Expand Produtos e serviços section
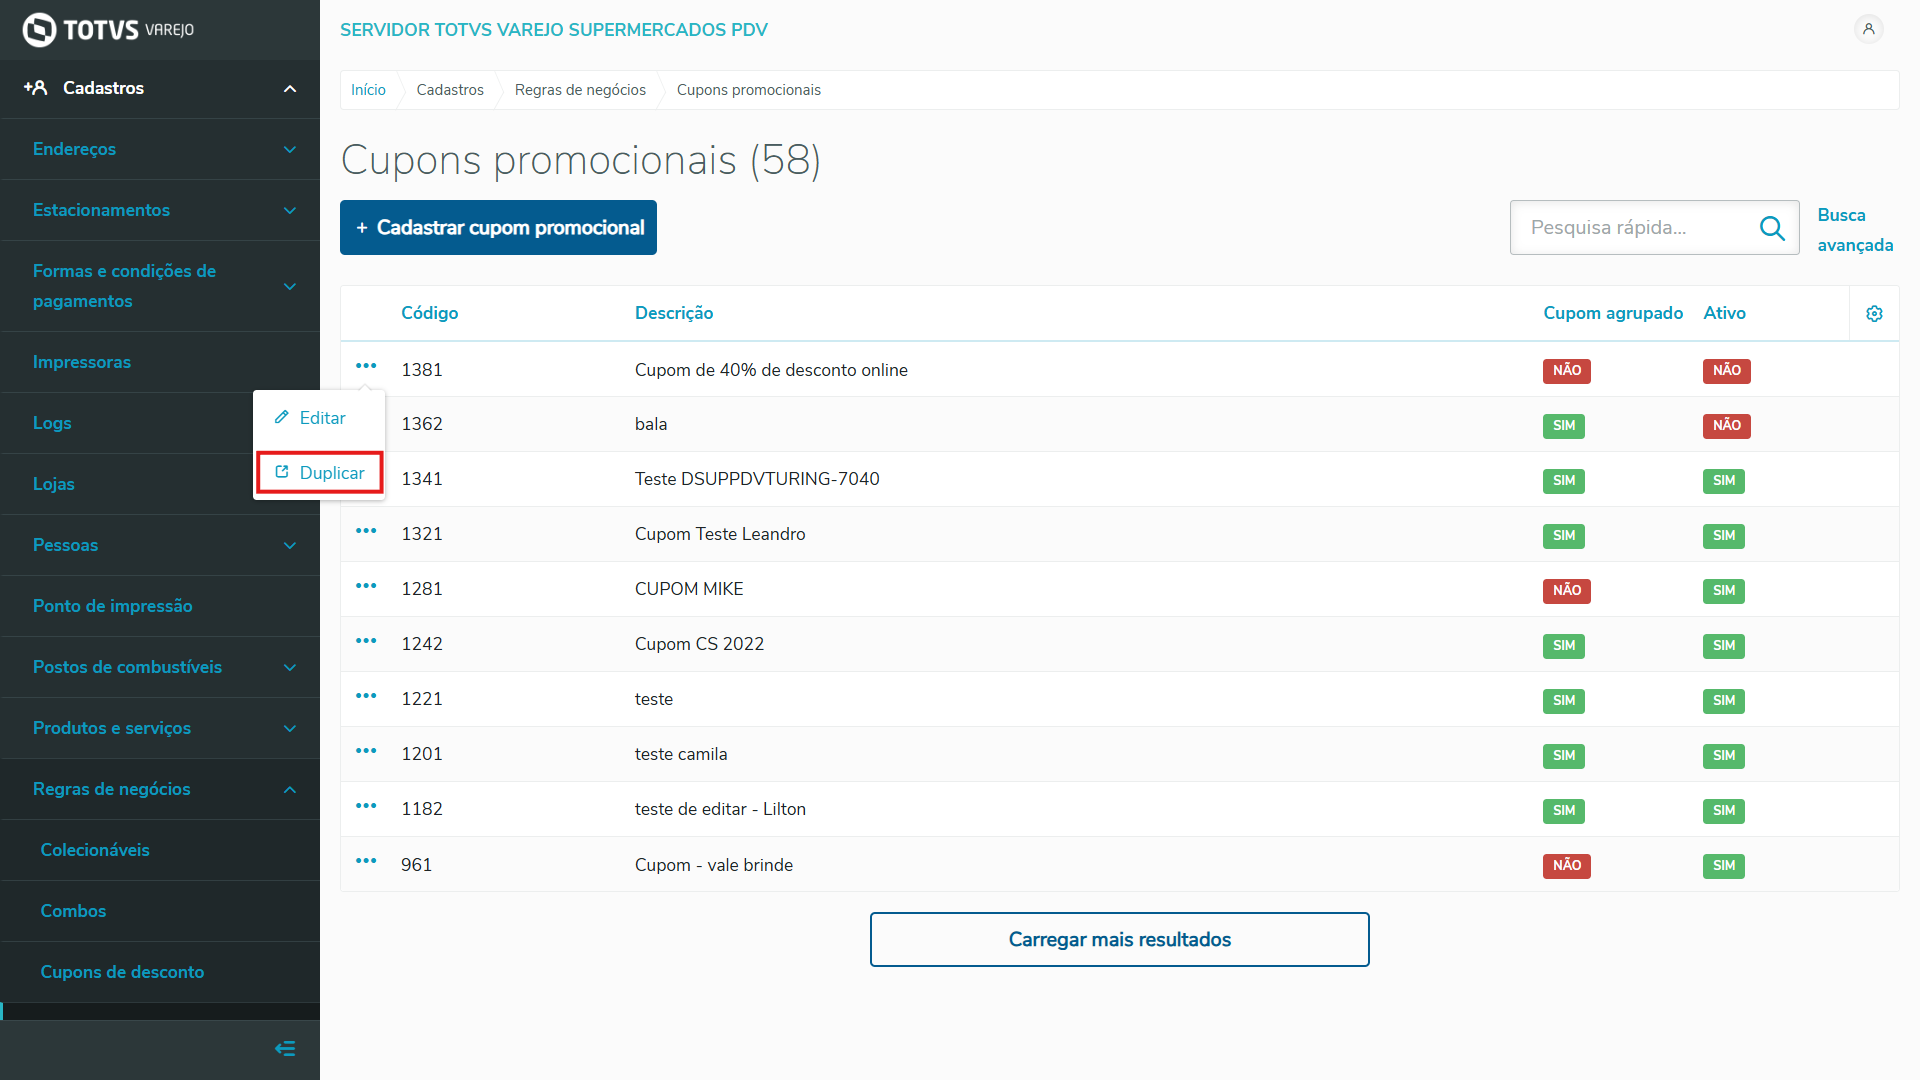The height and width of the screenshot is (1080, 1920). coord(160,728)
